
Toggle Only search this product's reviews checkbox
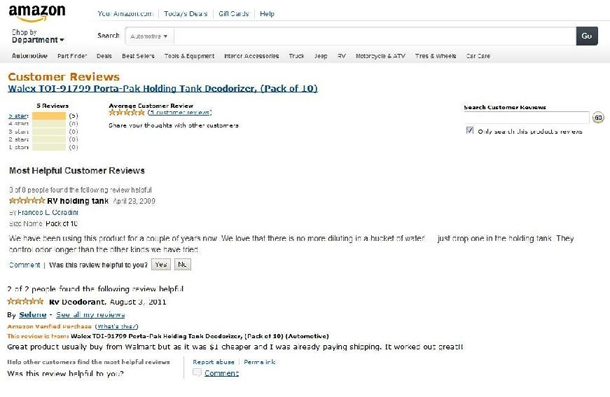point(470,130)
